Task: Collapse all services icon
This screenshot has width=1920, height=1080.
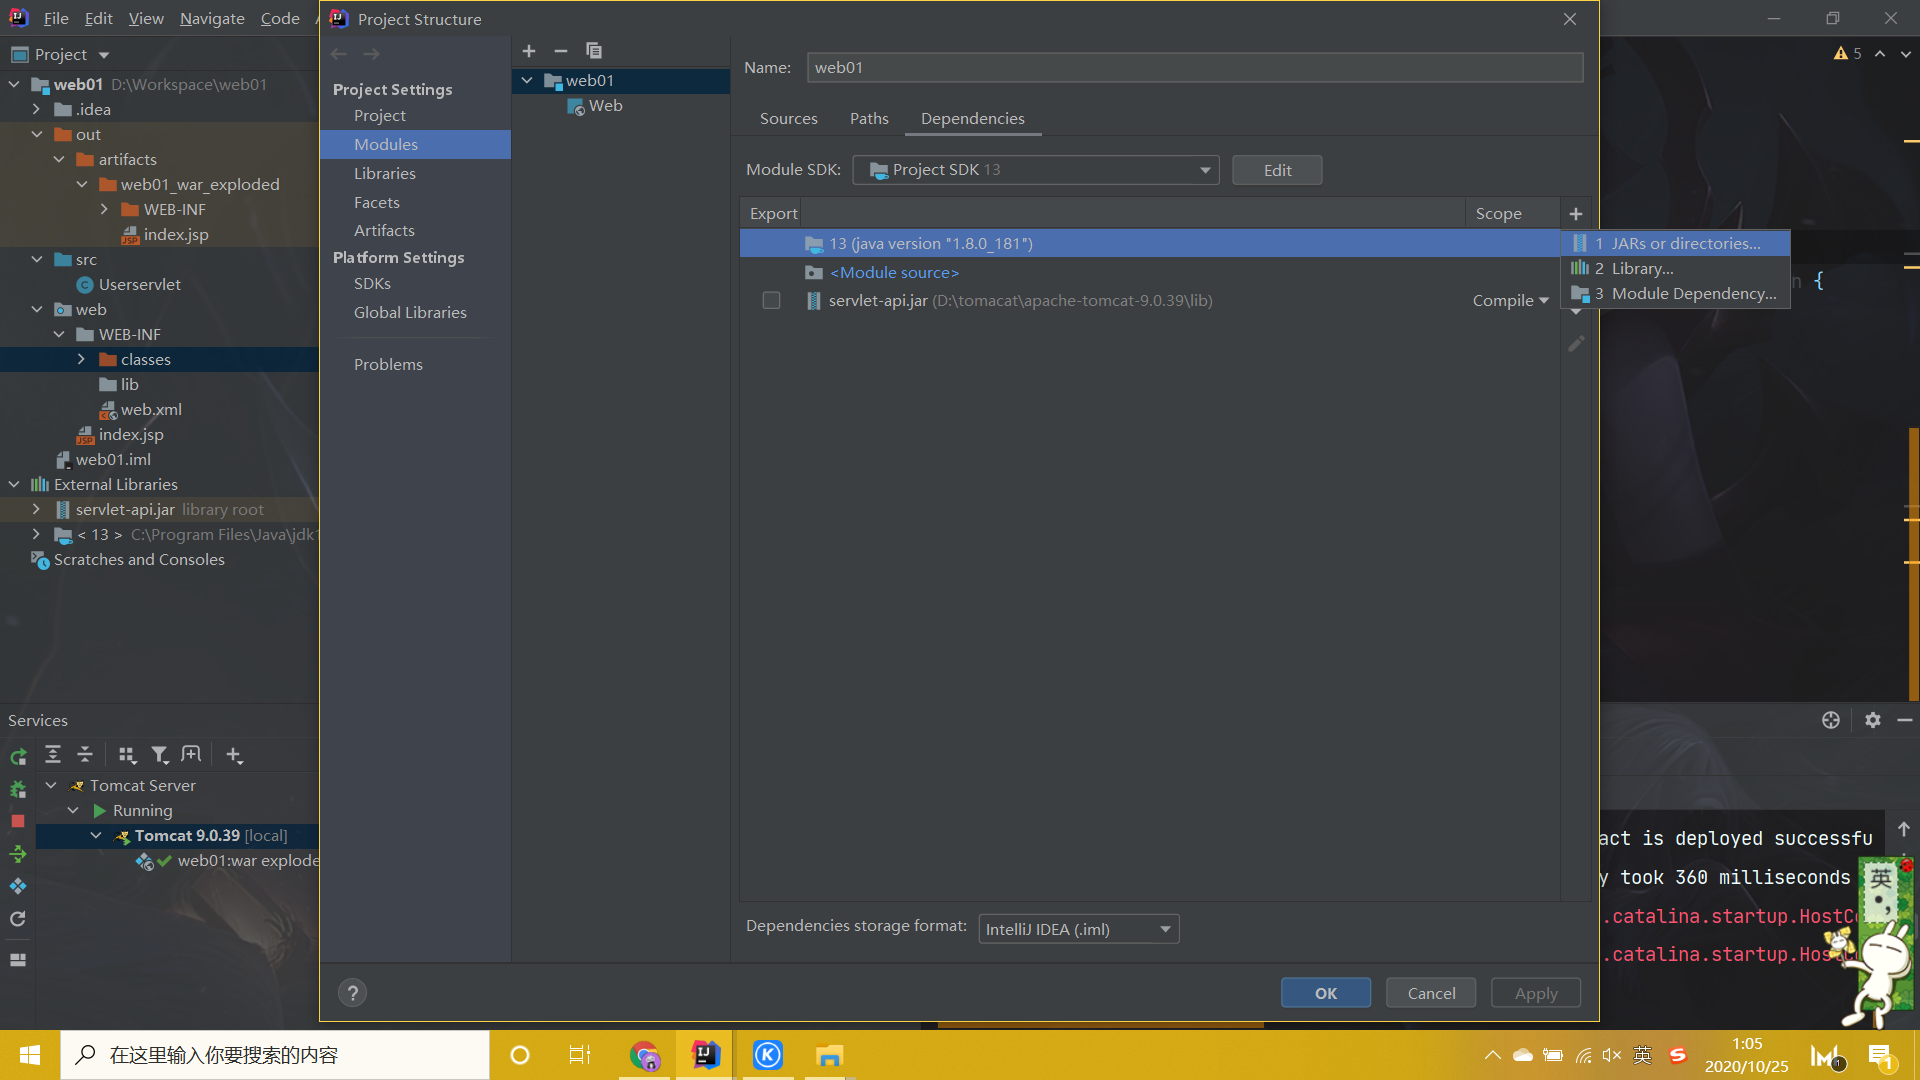Action: tap(85, 755)
